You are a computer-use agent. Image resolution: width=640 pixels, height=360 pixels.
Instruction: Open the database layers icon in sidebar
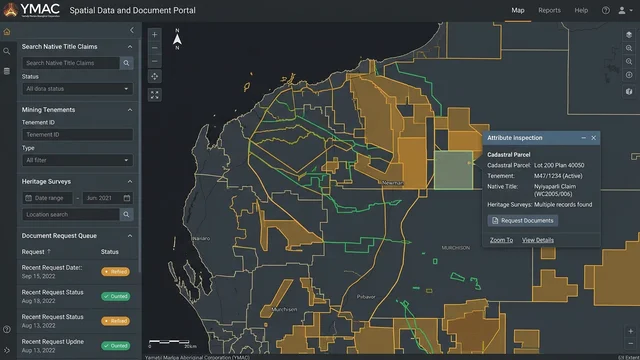pyautogui.click(x=7, y=71)
